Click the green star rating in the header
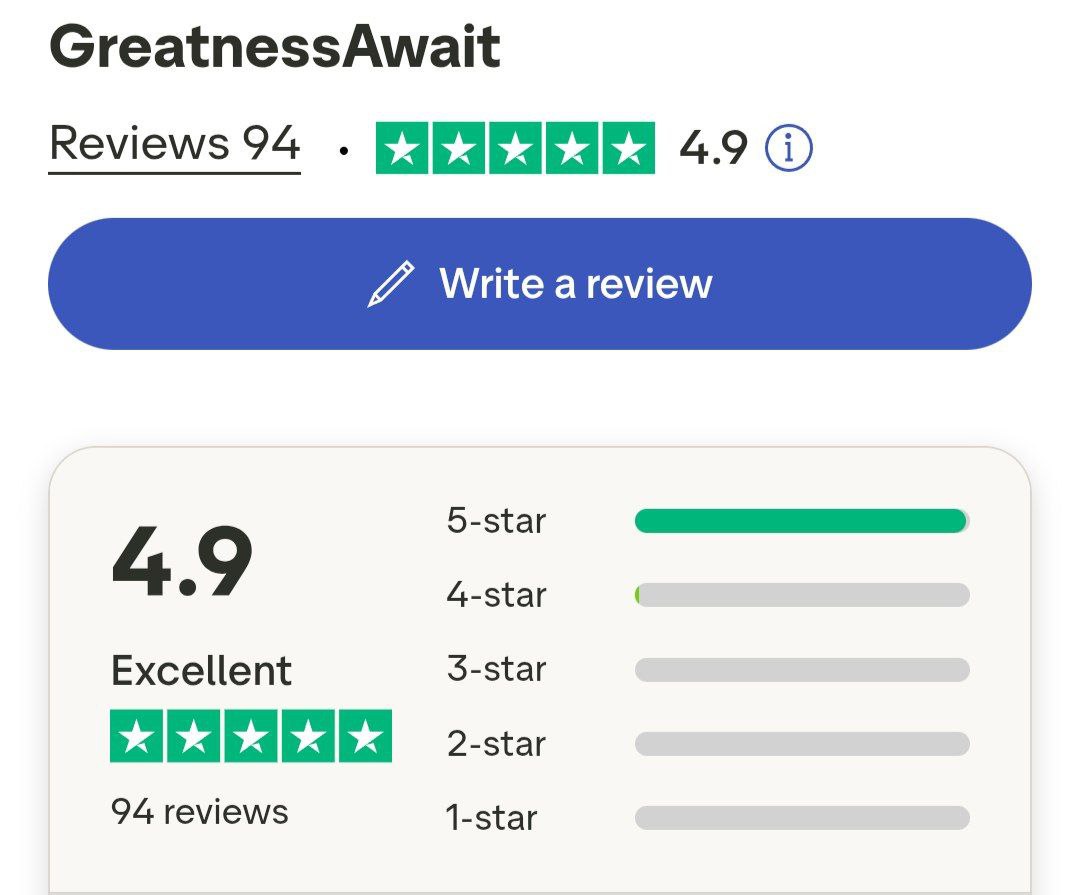 pos(515,148)
